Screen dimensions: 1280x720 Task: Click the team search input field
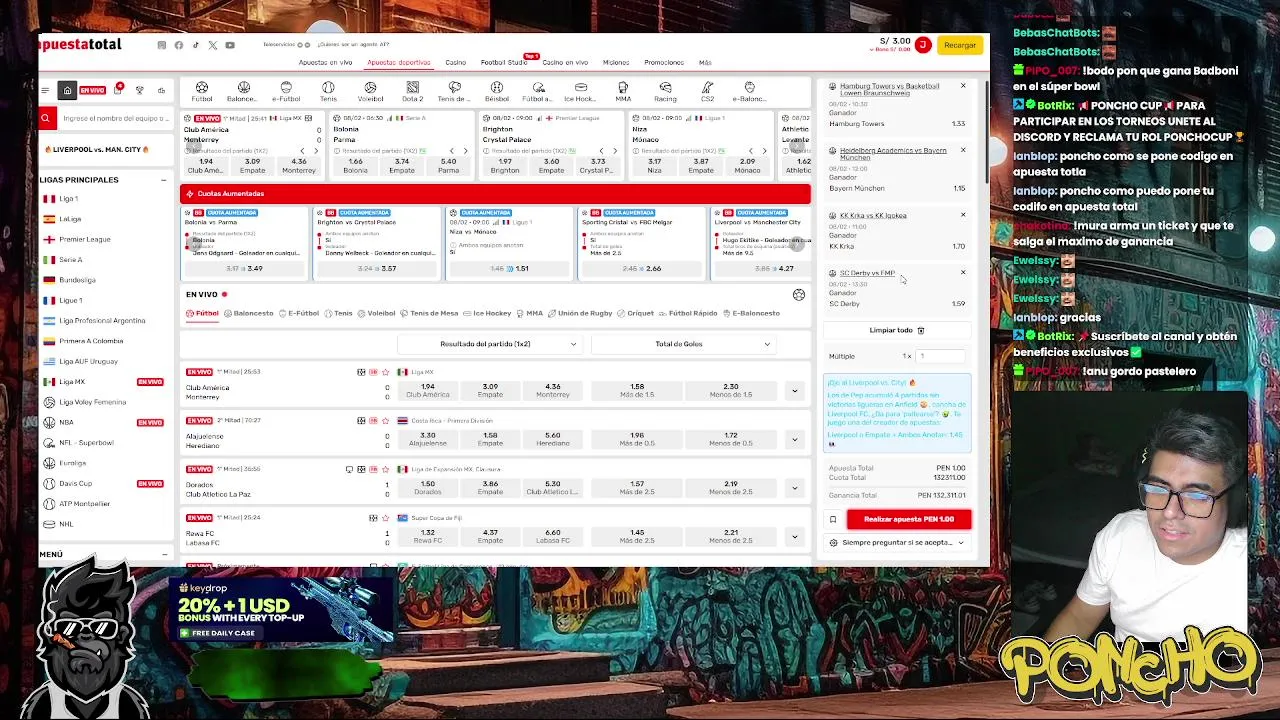[x=115, y=118]
